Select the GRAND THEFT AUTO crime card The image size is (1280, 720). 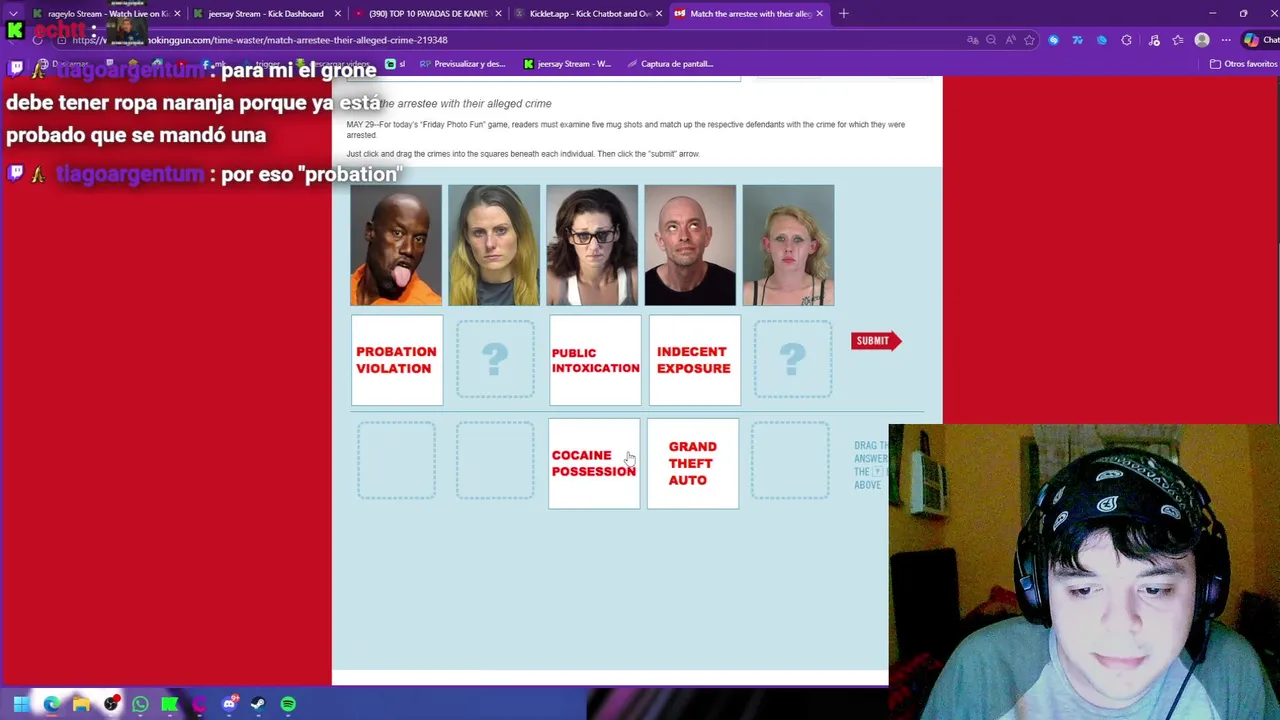pyautogui.click(x=693, y=463)
